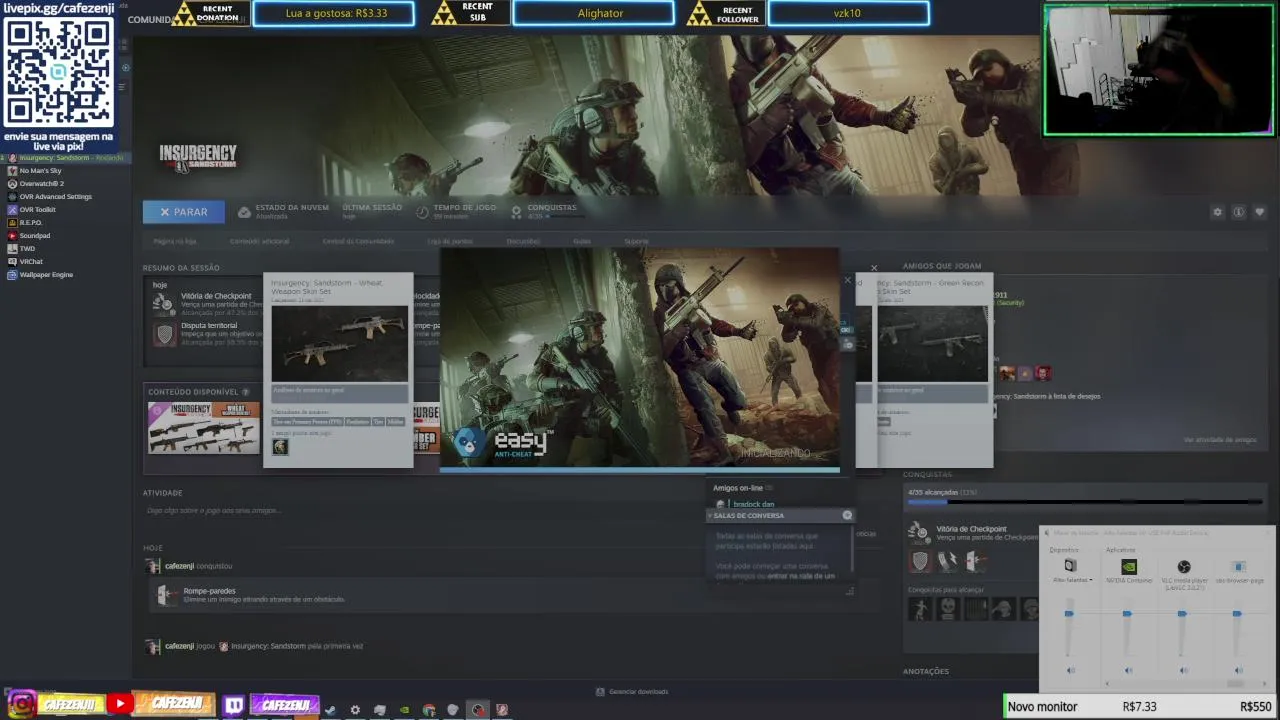
Task: Click the Overwatch 2 game icon
Action: point(12,184)
